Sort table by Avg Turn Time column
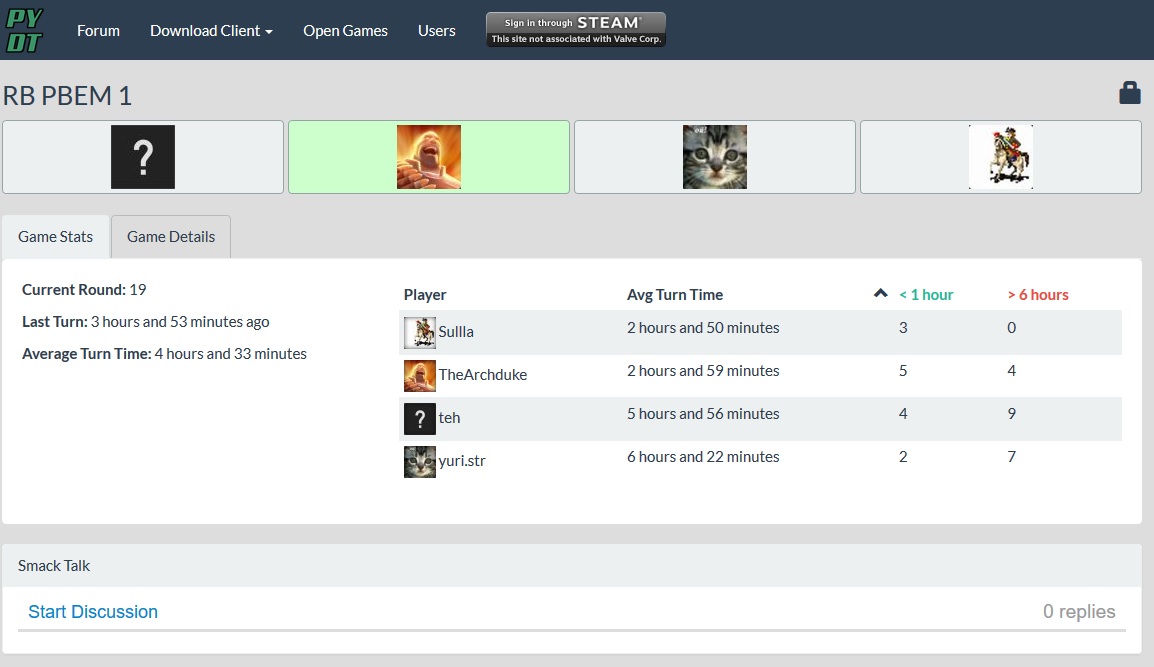The width and height of the screenshot is (1154, 667). 674,295
